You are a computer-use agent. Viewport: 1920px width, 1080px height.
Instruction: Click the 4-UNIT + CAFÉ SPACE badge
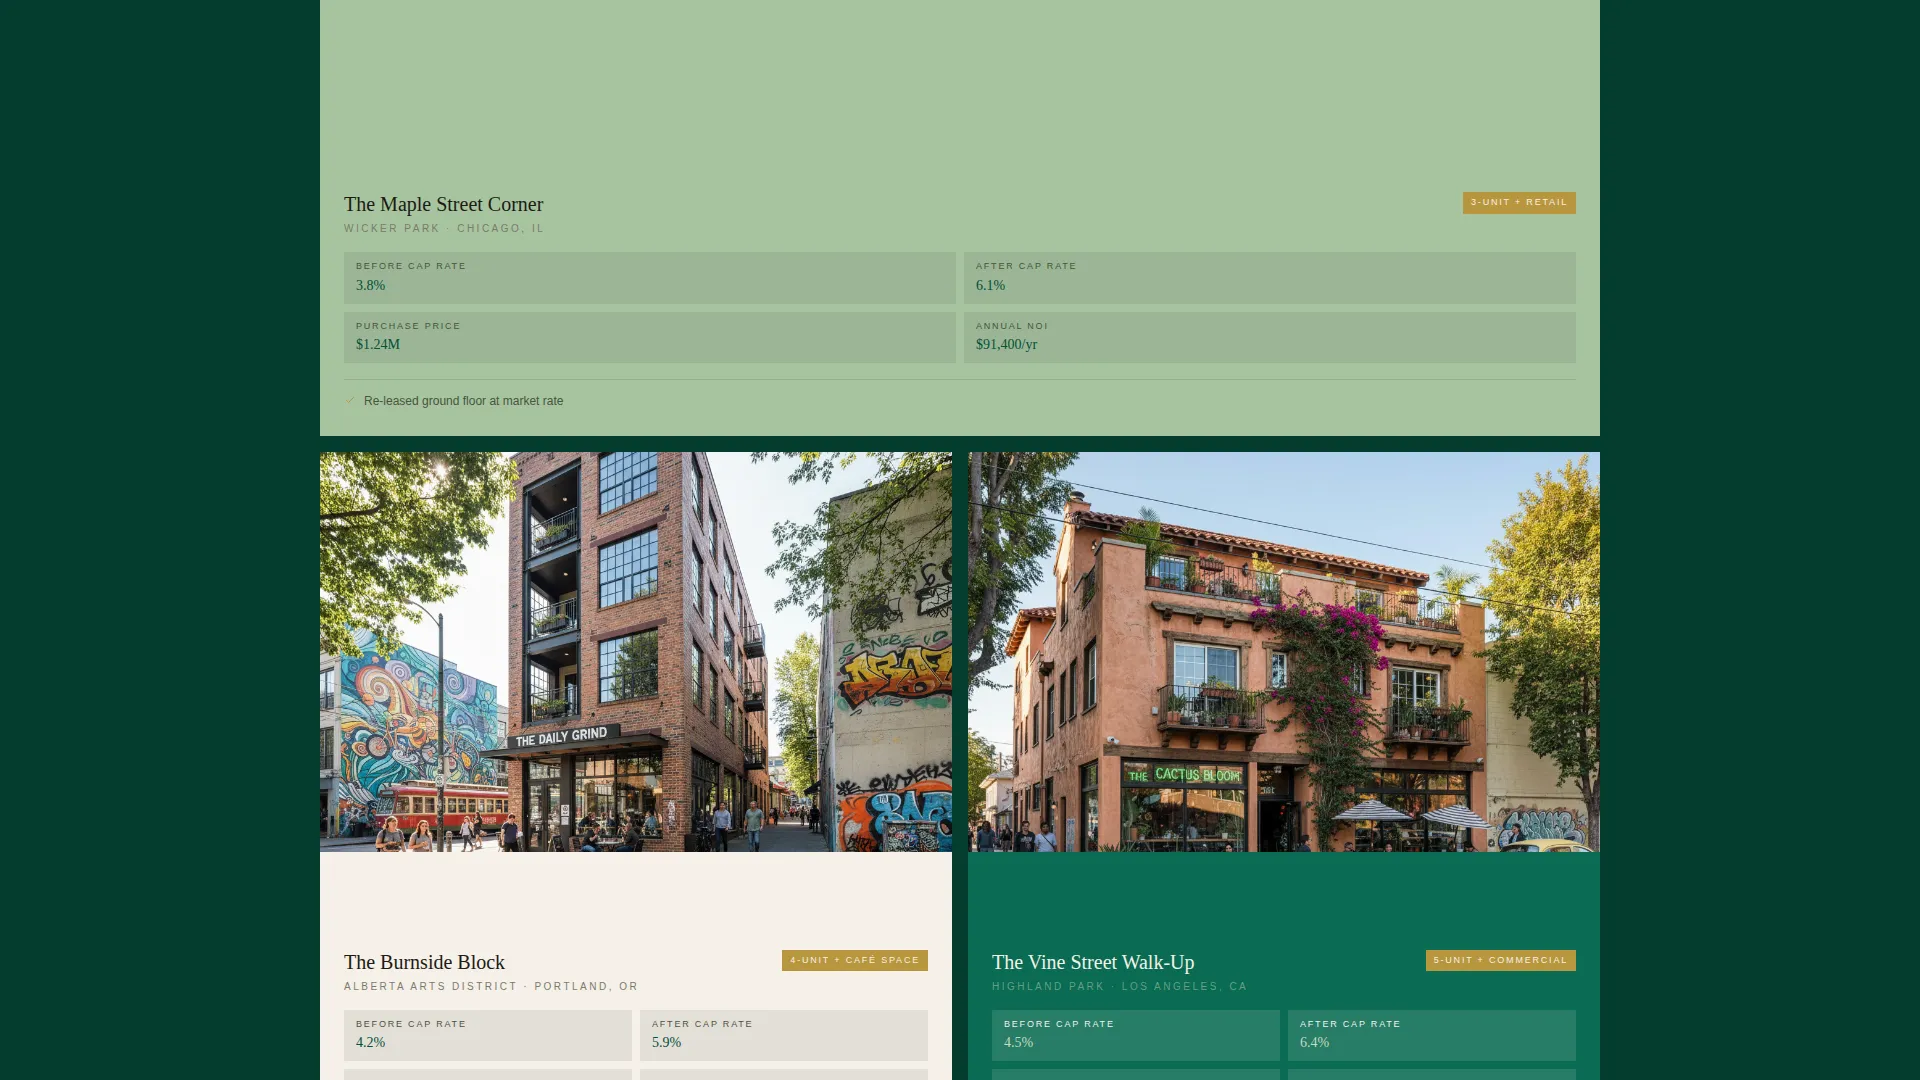pos(855,960)
